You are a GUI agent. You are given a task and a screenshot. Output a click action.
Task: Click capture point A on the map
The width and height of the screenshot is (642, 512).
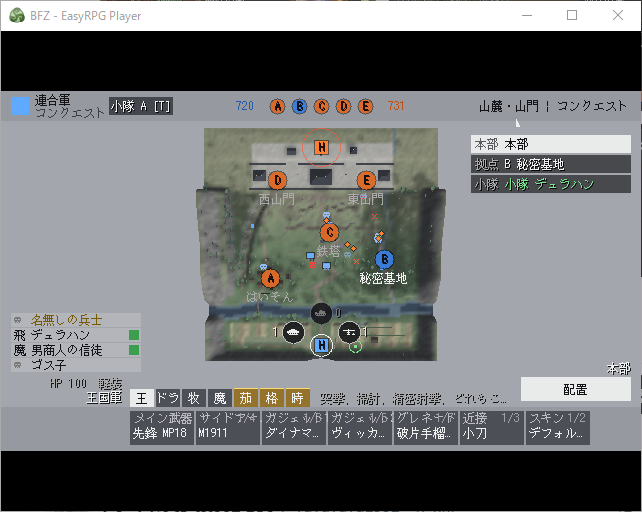271,279
